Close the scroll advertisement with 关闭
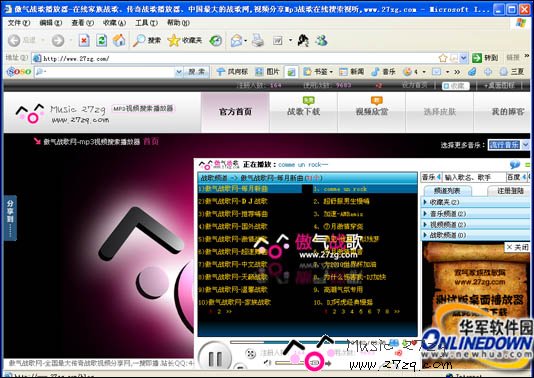The height and width of the screenshot is (378, 534). pos(517,247)
